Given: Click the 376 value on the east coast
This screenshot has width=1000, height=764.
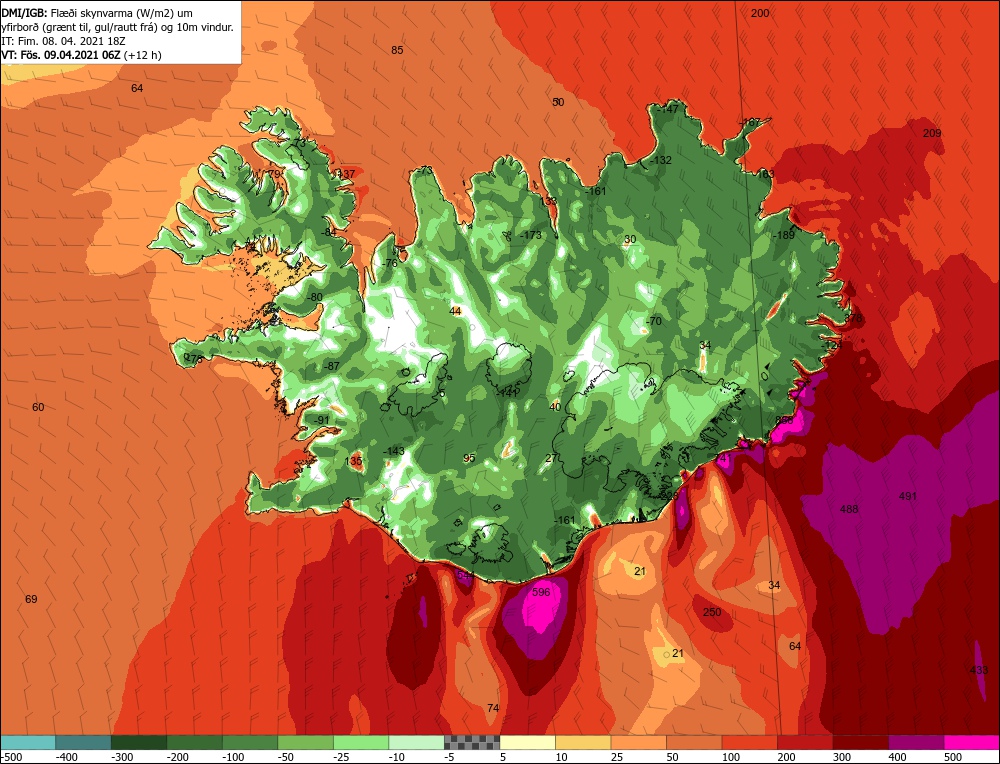Looking at the screenshot, I should (x=853, y=318).
